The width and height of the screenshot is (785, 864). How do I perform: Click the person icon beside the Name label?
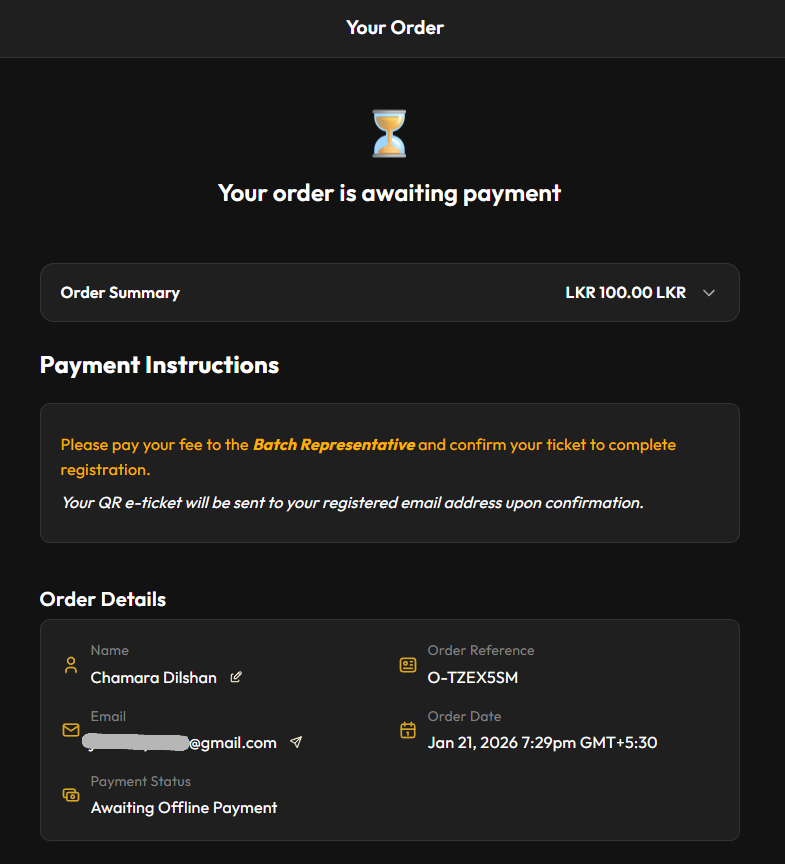70,665
